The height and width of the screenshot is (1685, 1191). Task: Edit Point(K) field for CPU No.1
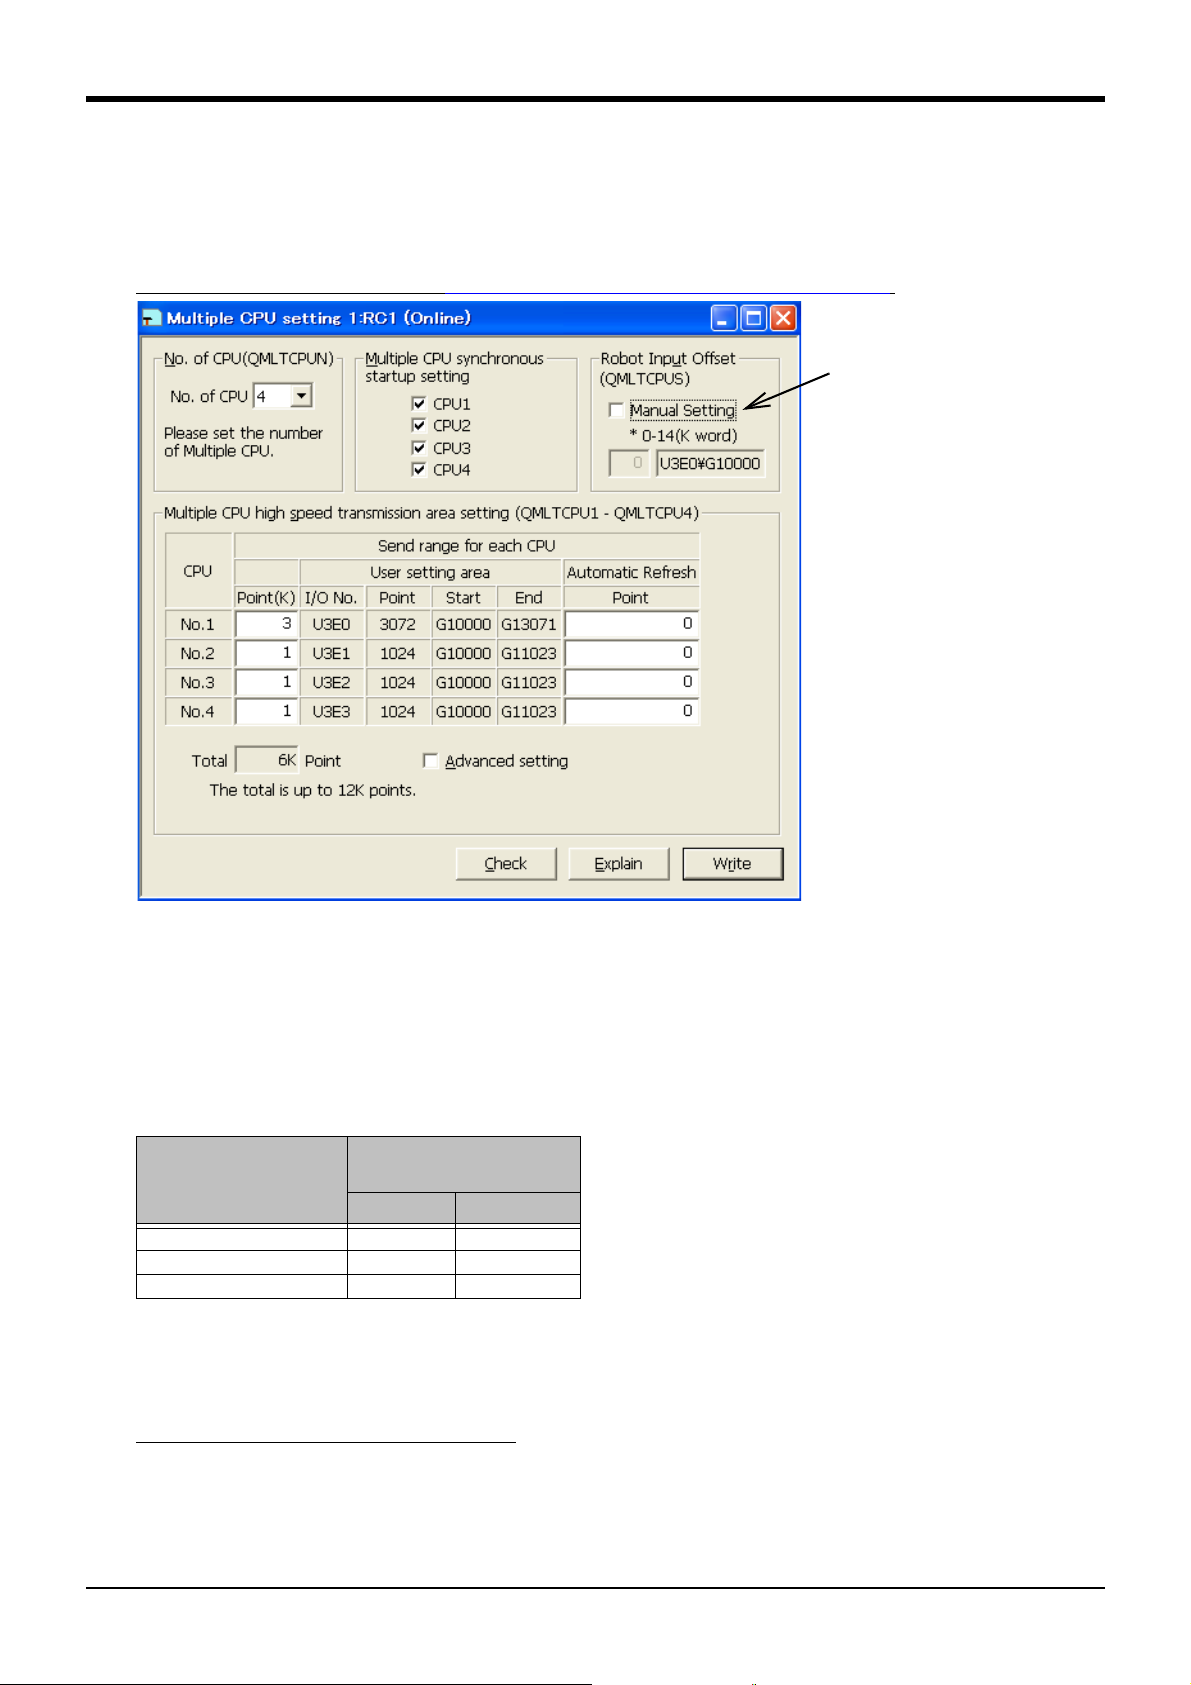[x=266, y=624]
